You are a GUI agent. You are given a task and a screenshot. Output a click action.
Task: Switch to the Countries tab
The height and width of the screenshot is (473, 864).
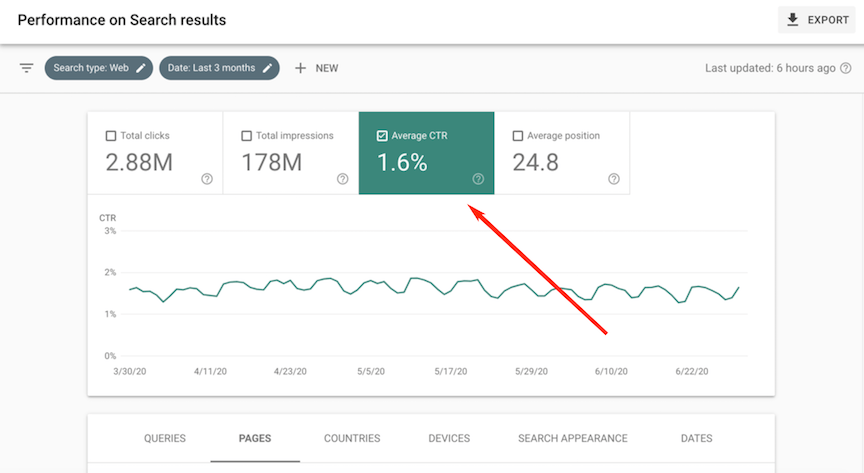[352, 438]
